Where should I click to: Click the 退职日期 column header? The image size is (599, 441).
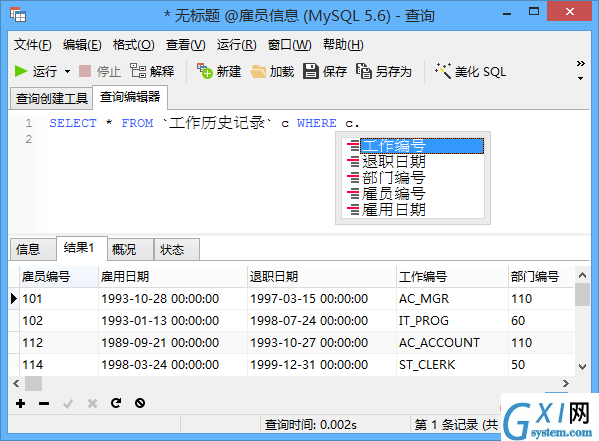[x=322, y=276]
